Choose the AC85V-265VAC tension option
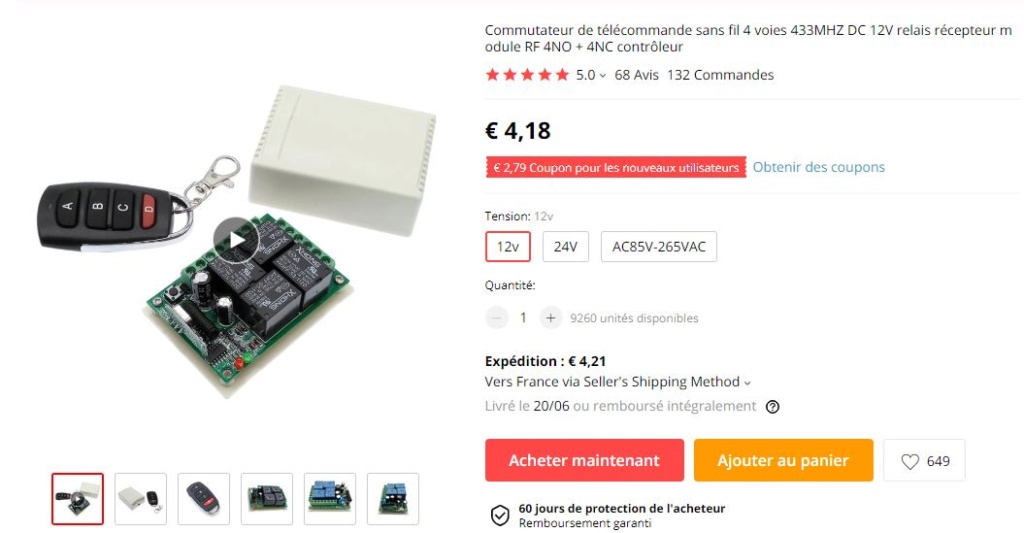Viewport: 1024px width, 533px height. (x=659, y=247)
